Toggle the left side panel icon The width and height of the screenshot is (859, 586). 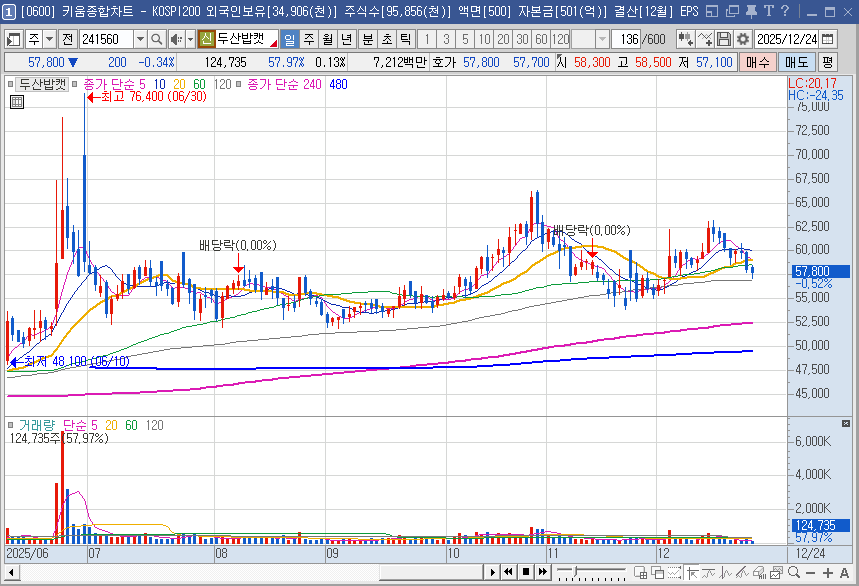(x=14, y=39)
